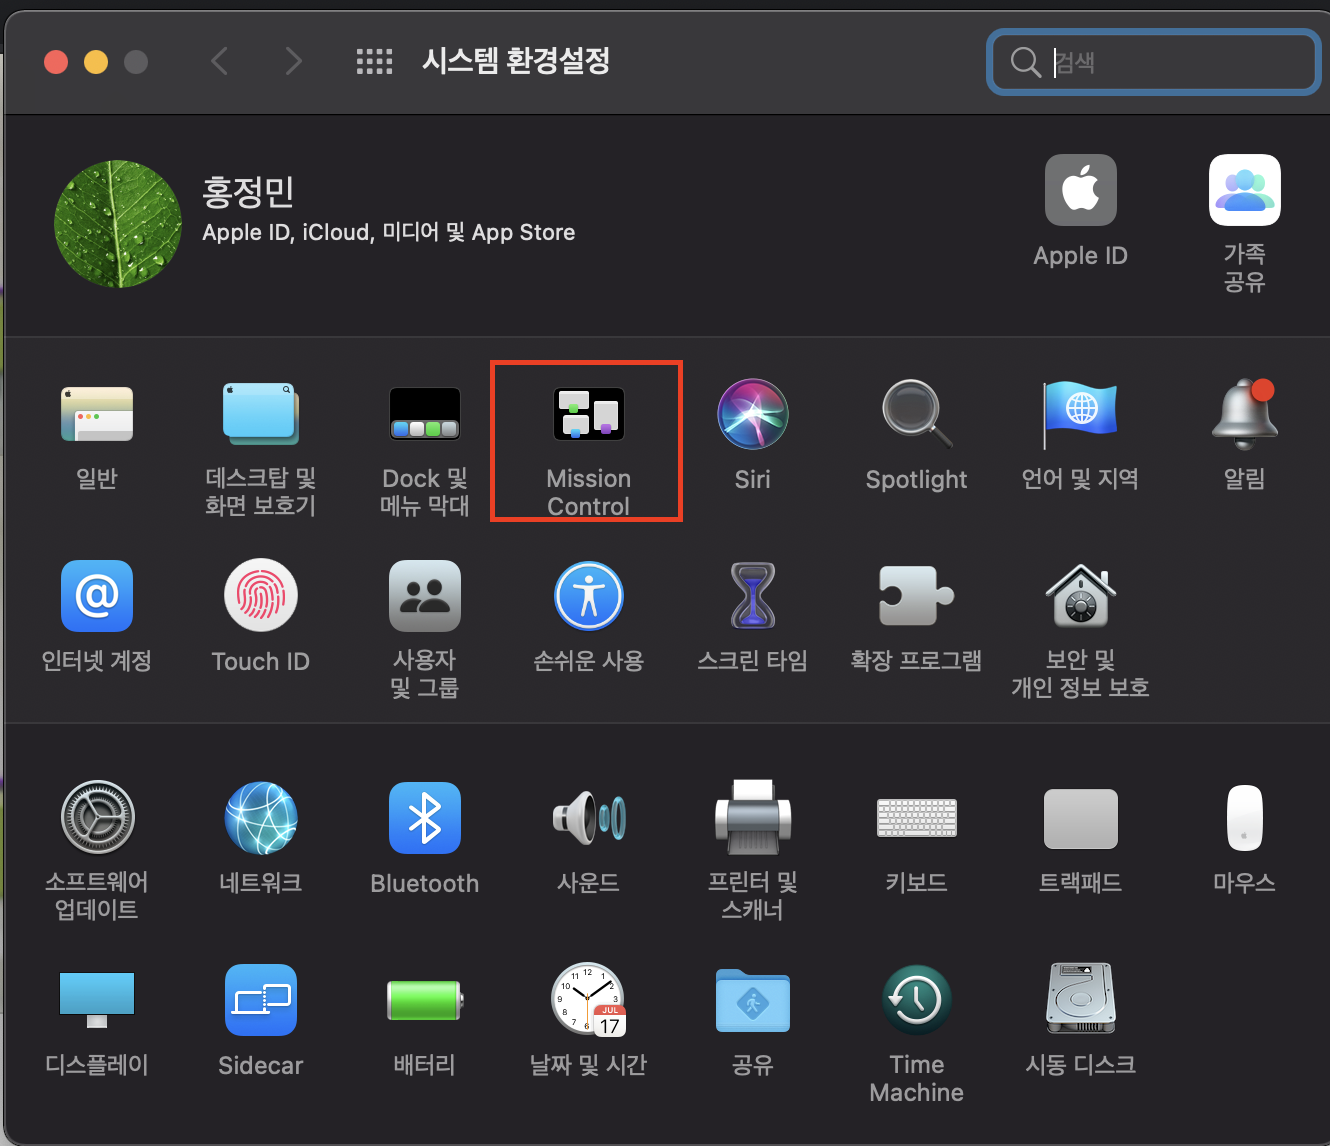The width and height of the screenshot is (1330, 1146).
Task: Open Dock 및 메뉴 막대 preferences
Action: point(424,414)
